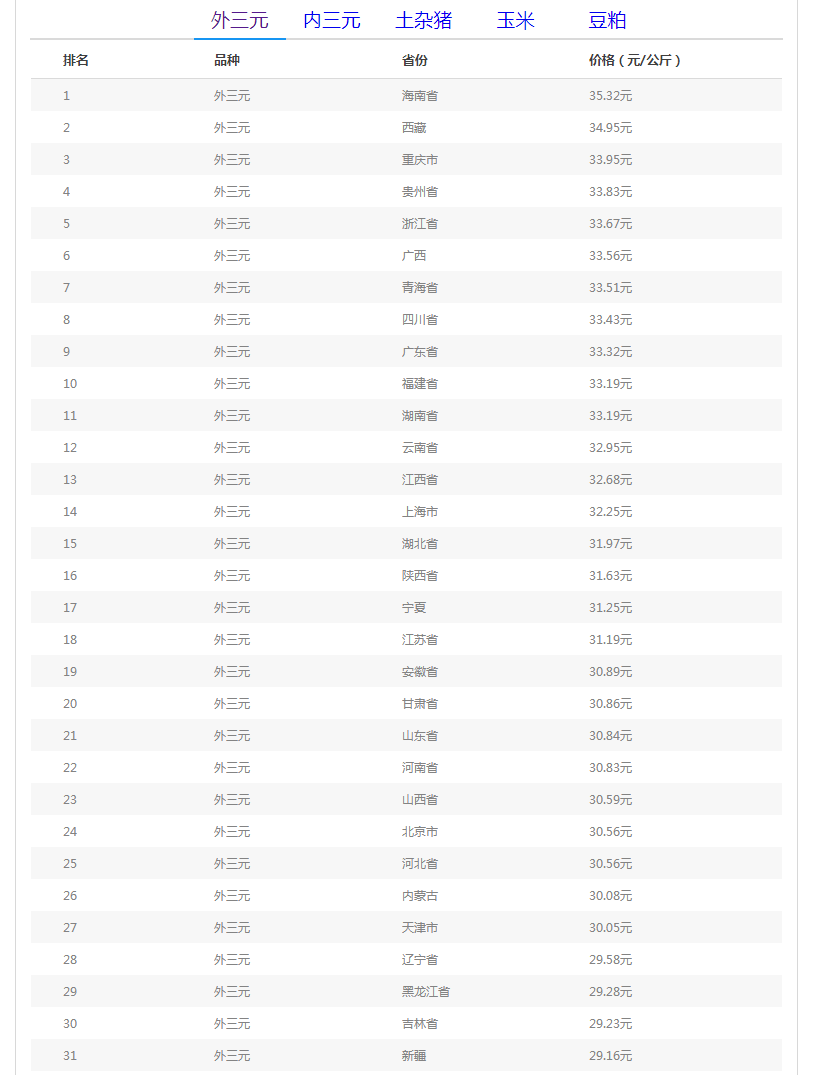Switch to the 玉米 tab
This screenshot has height=1075, width=817.
[516, 20]
